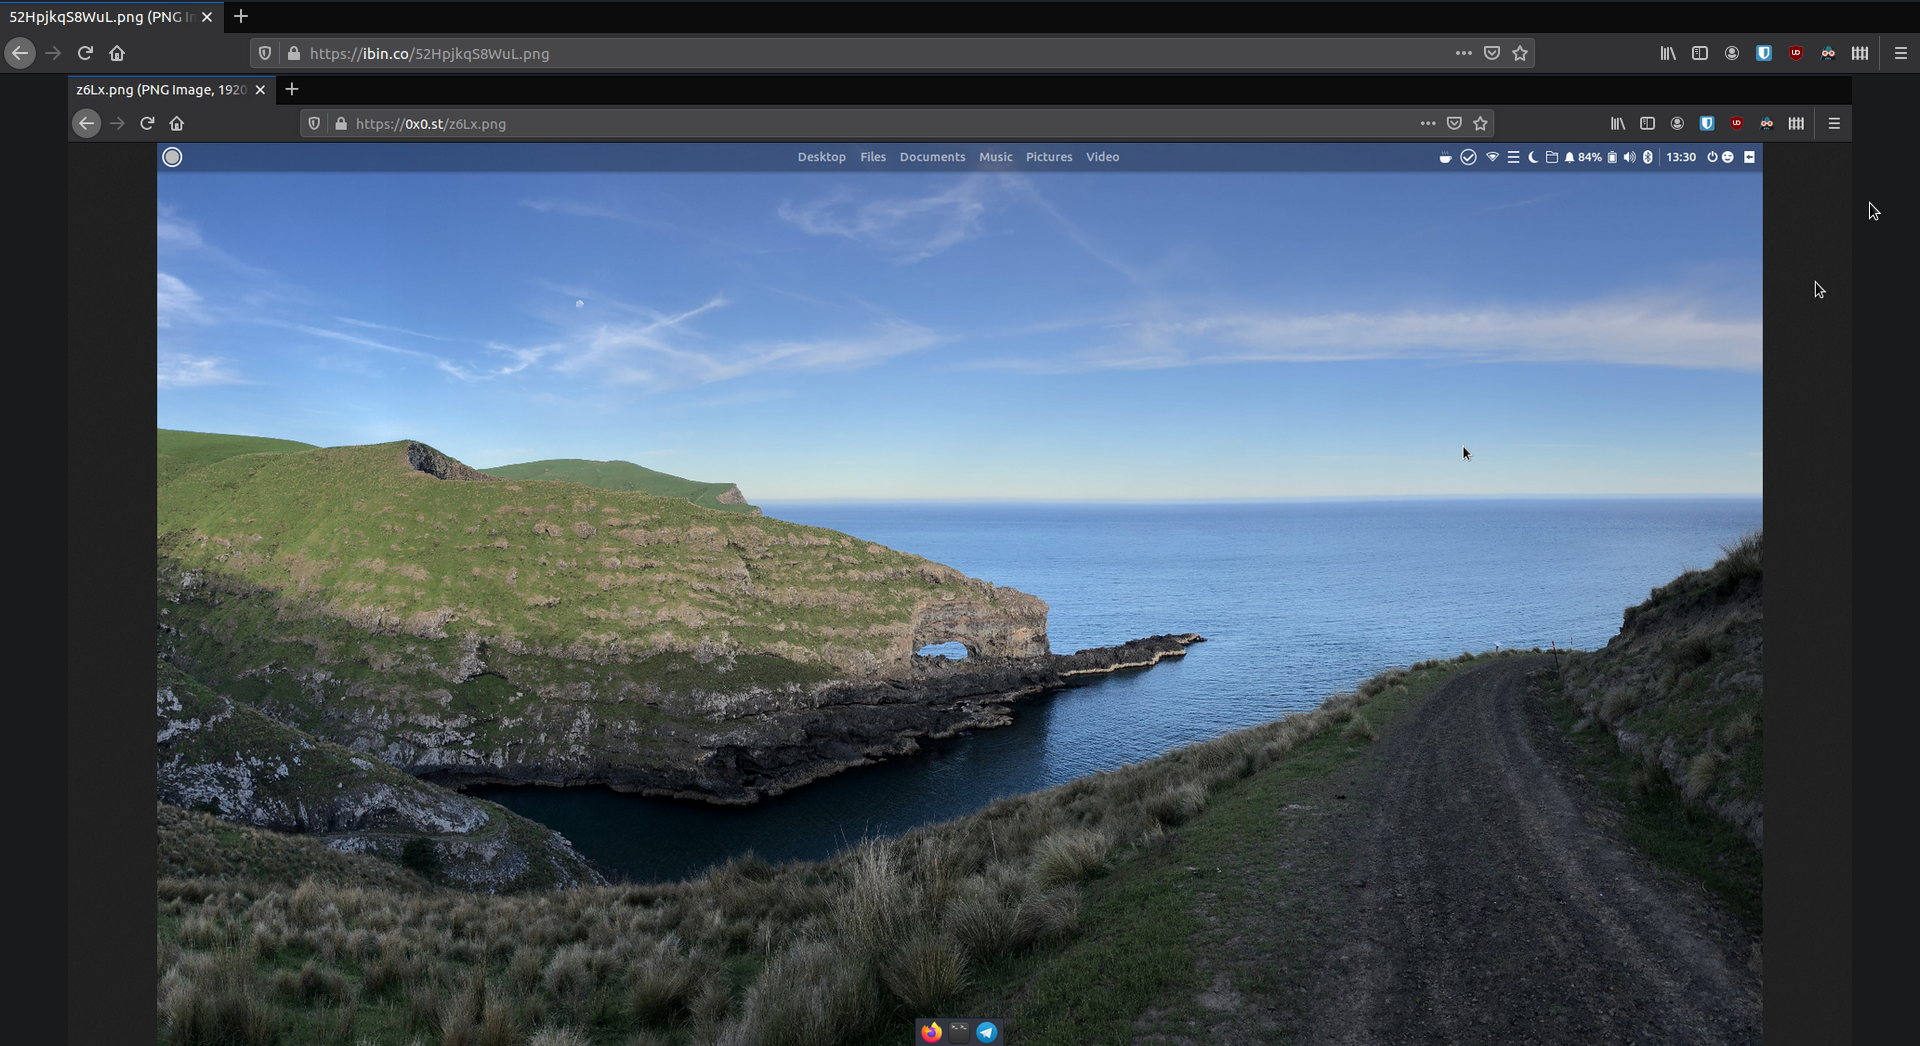
Task: Toggle the coffee cup caffeine tray icon
Action: pyautogui.click(x=1445, y=157)
